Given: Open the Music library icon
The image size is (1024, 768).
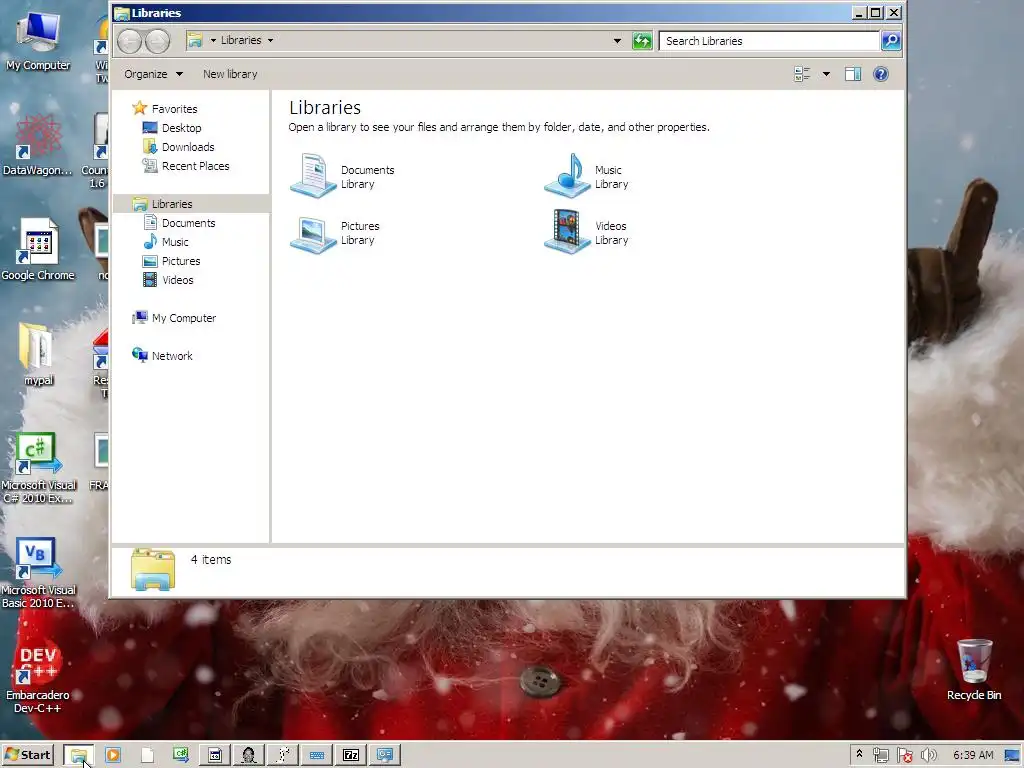Looking at the screenshot, I should point(567,176).
